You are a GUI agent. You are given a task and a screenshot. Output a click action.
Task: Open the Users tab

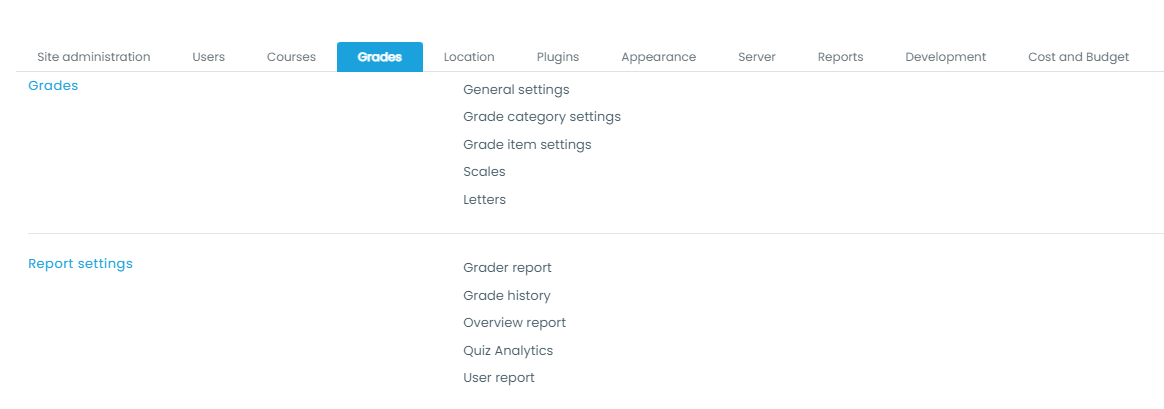tap(208, 57)
